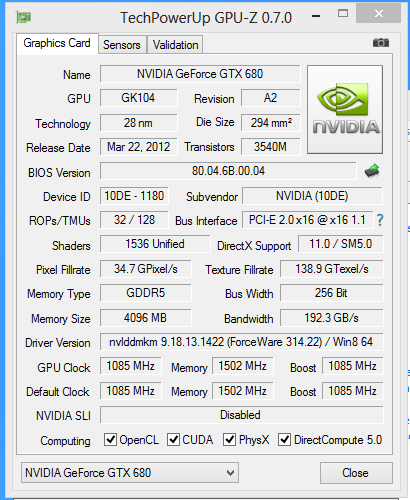Click the BIOS save chip icon
The image size is (410, 500).
[372, 171]
